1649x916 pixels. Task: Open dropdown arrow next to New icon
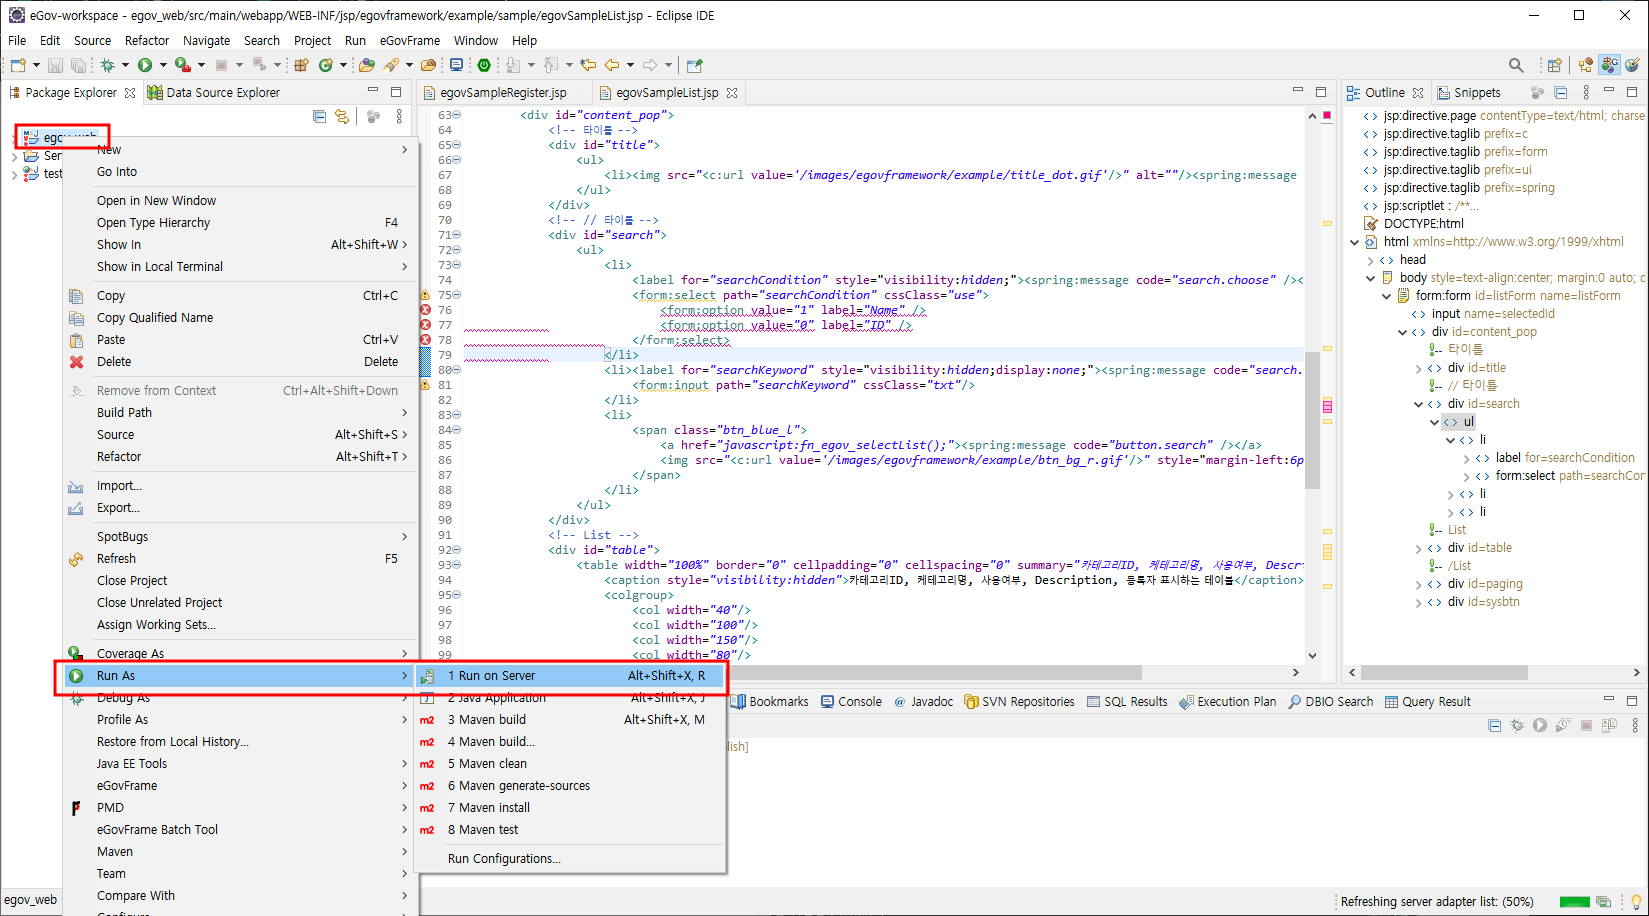36,65
